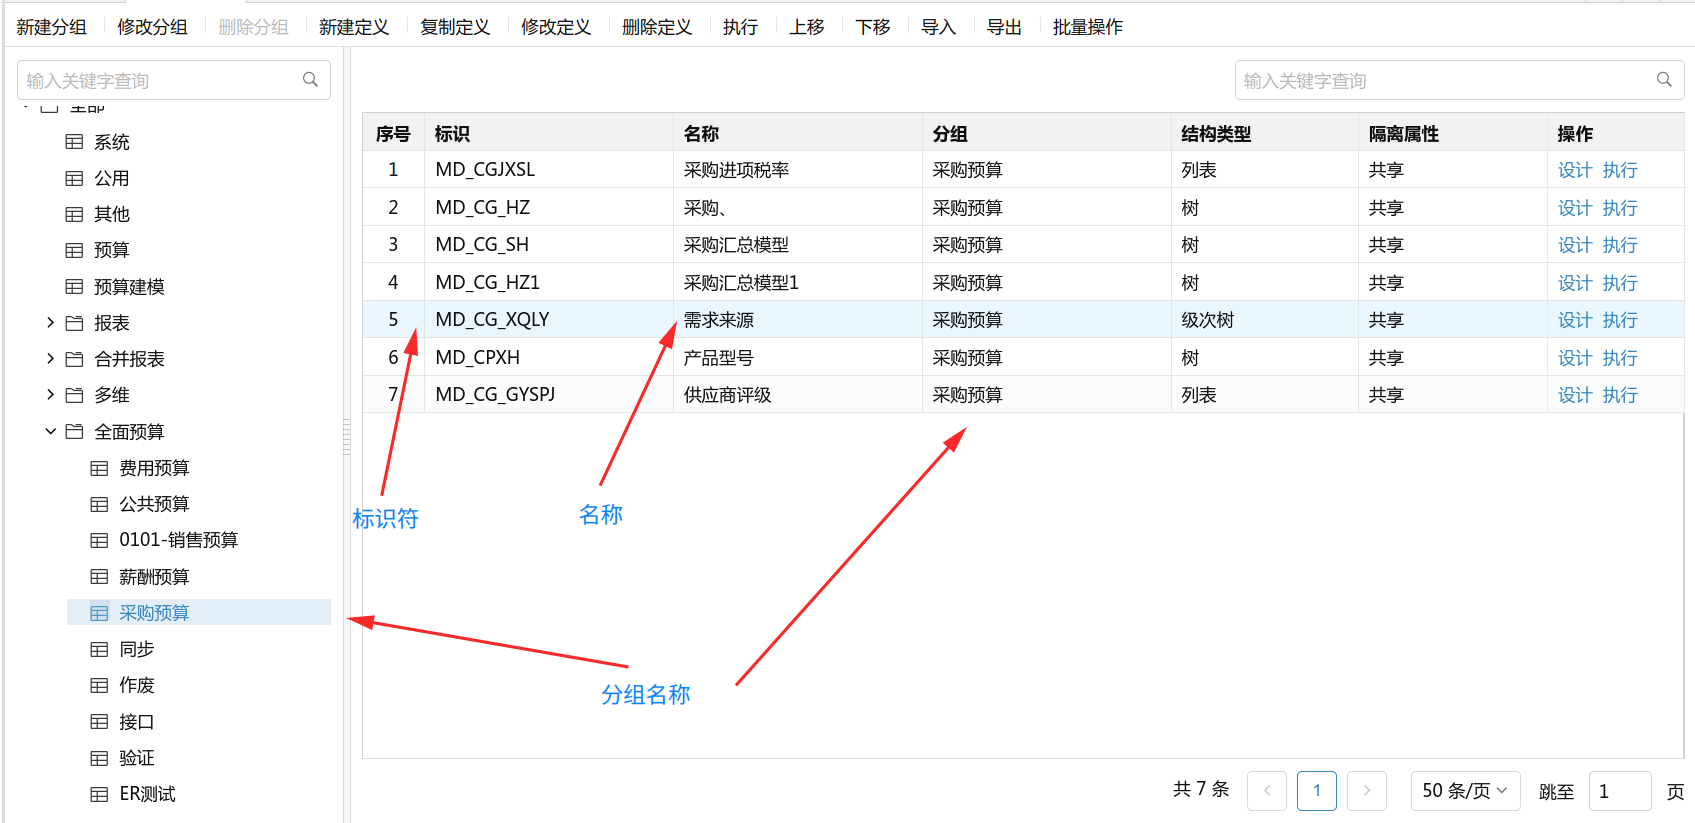Click 执行 link for MD_CG_GYSPJ row
Image resolution: width=1695 pixels, height=823 pixels.
[x=1619, y=395]
